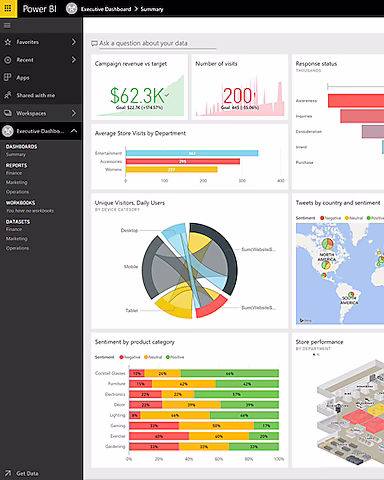Collapse the Executive Dashboard workspace chevron
384x480 pixels.
click(74, 131)
